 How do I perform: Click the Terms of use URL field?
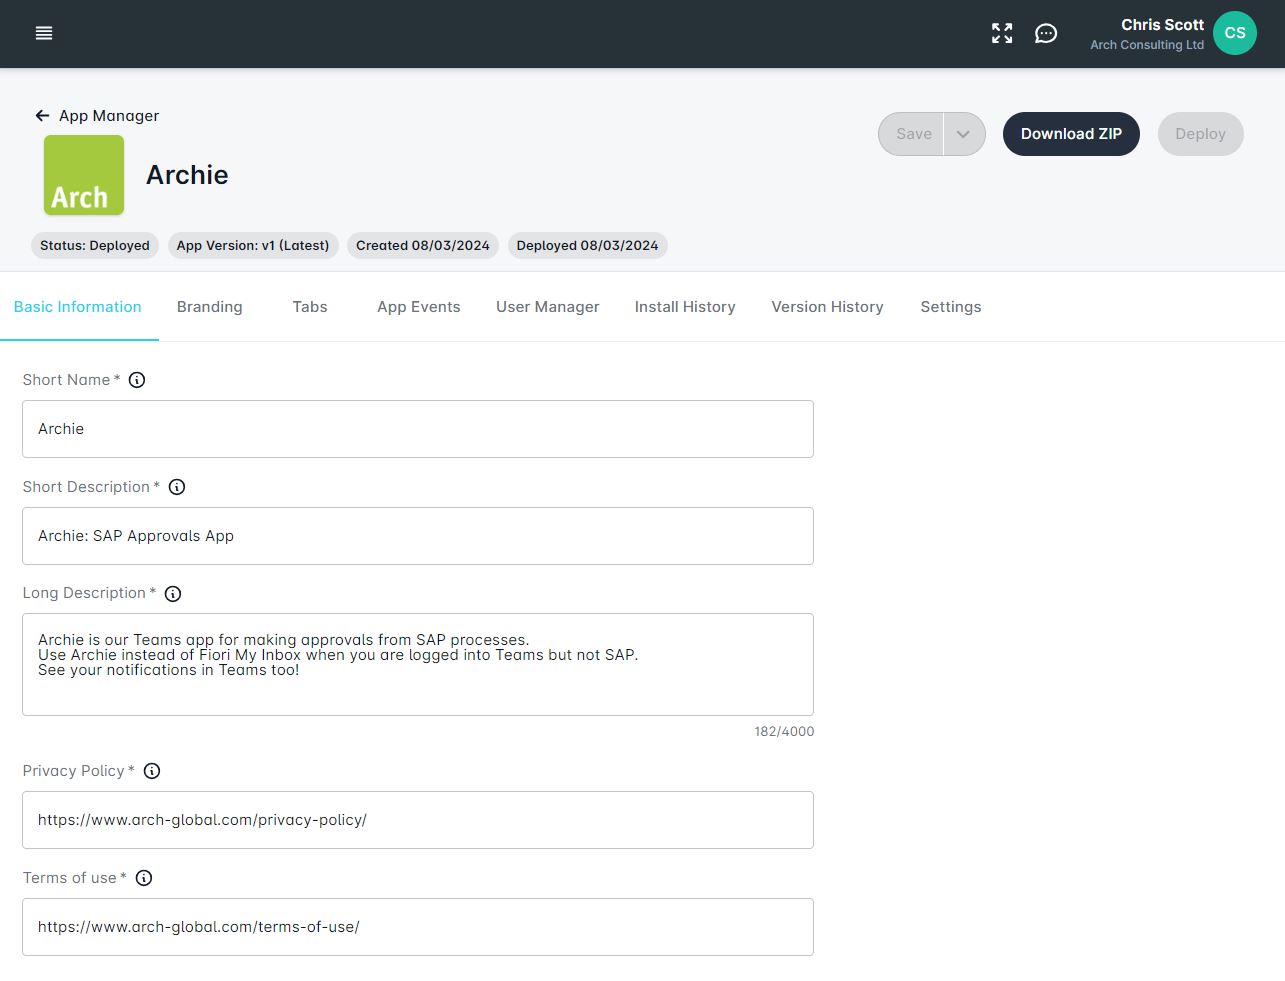[417, 927]
